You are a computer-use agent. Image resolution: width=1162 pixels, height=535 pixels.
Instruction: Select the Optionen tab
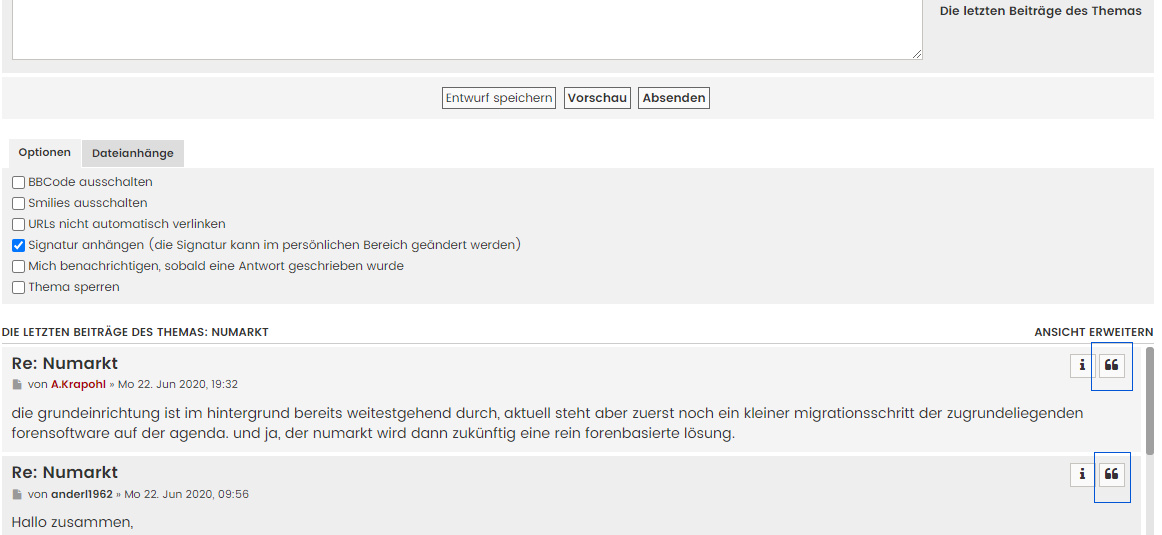(x=45, y=153)
